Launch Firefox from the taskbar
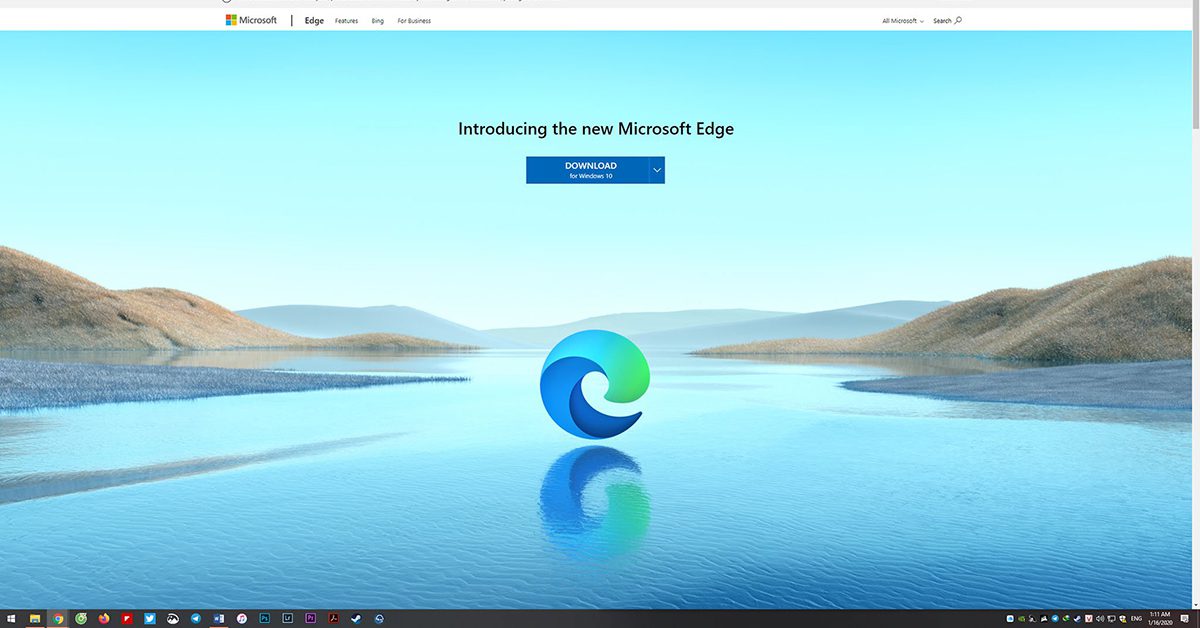 (x=104, y=619)
